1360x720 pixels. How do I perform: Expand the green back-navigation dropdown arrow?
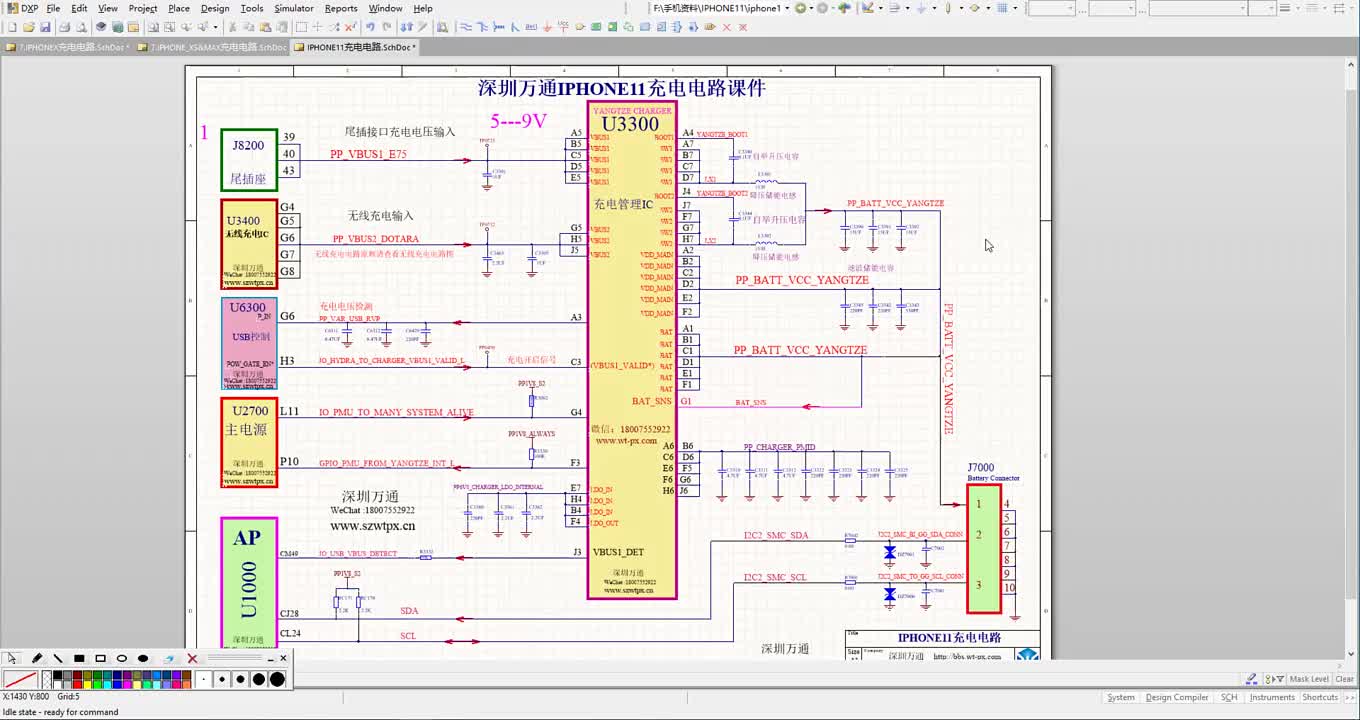coord(811,9)
